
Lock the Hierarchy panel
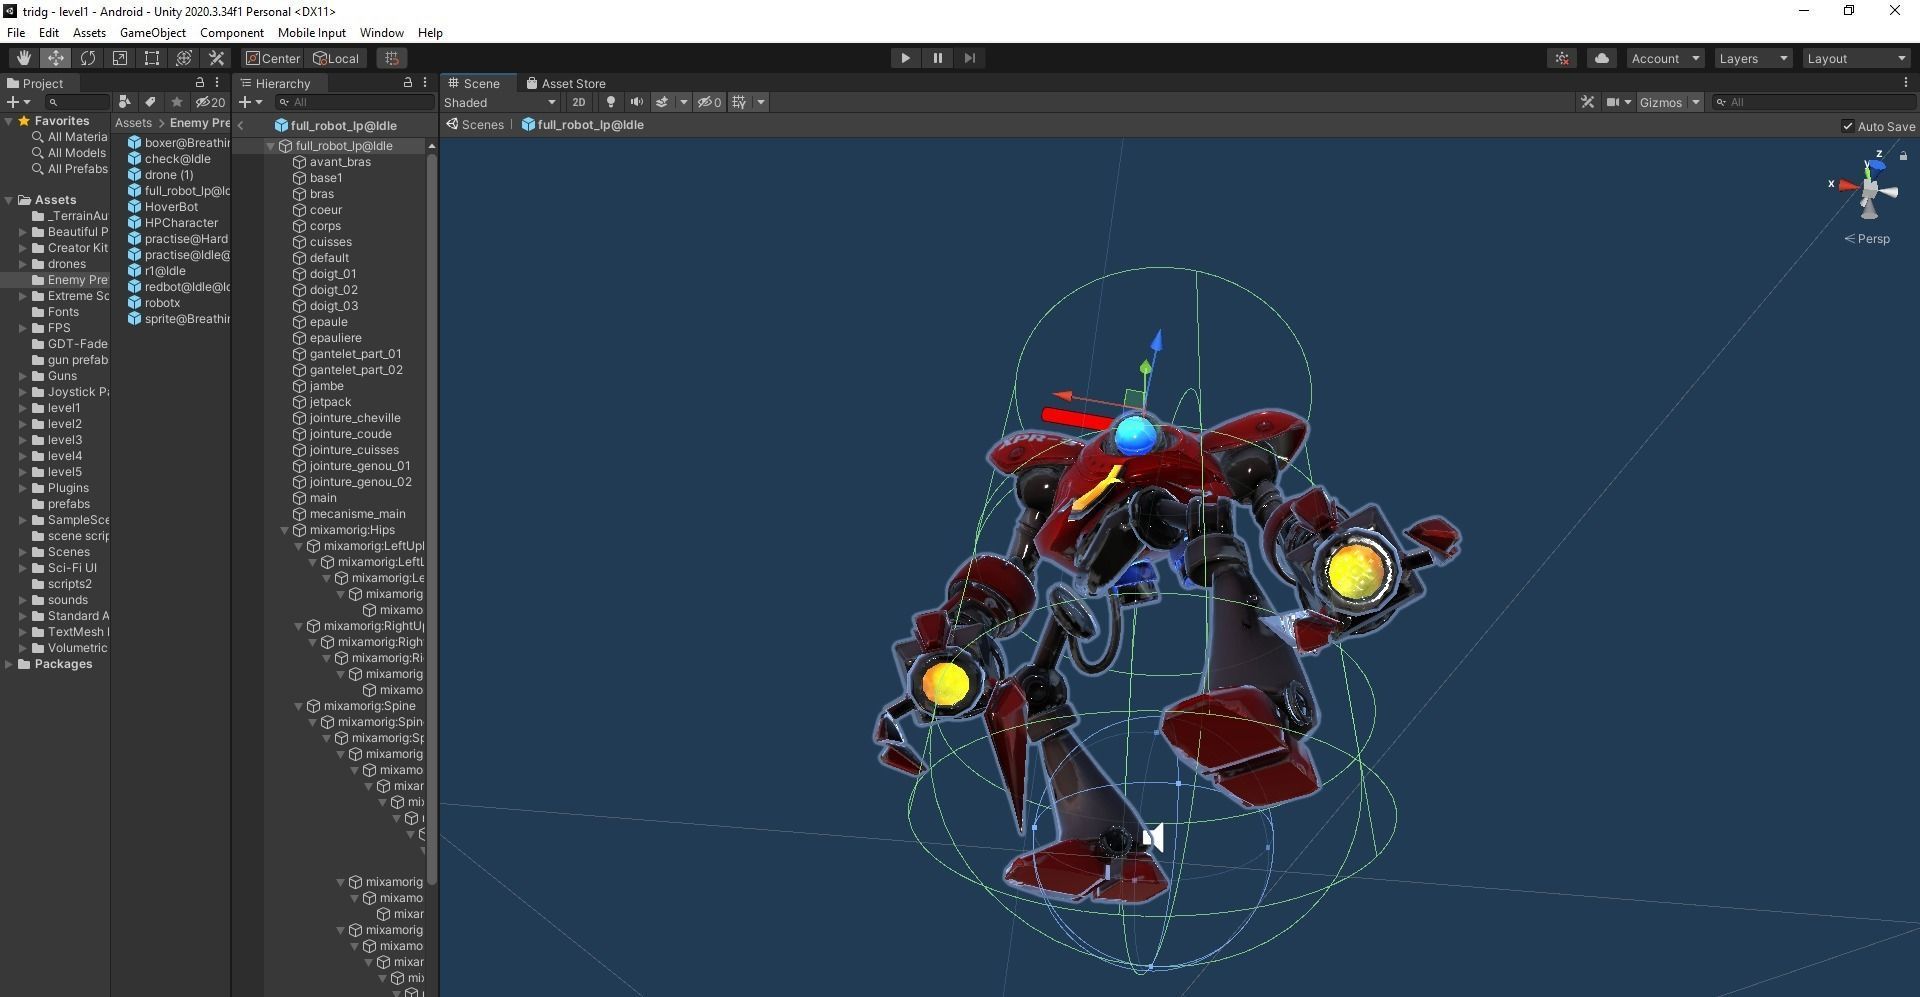point(407,83)
